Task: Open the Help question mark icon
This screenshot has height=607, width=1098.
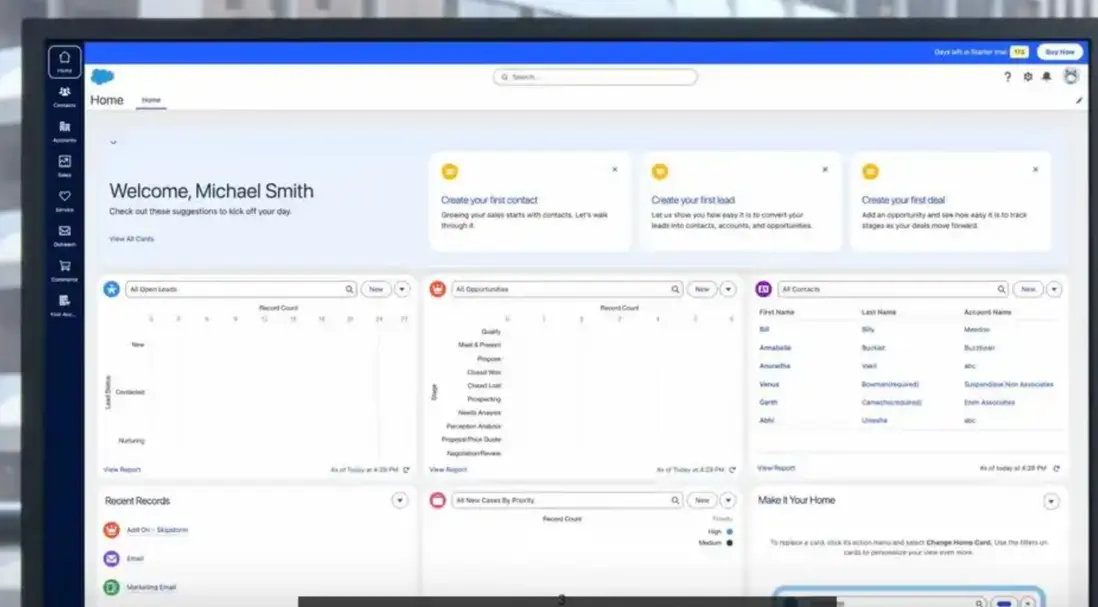Action: click(x=1008, y=77)
